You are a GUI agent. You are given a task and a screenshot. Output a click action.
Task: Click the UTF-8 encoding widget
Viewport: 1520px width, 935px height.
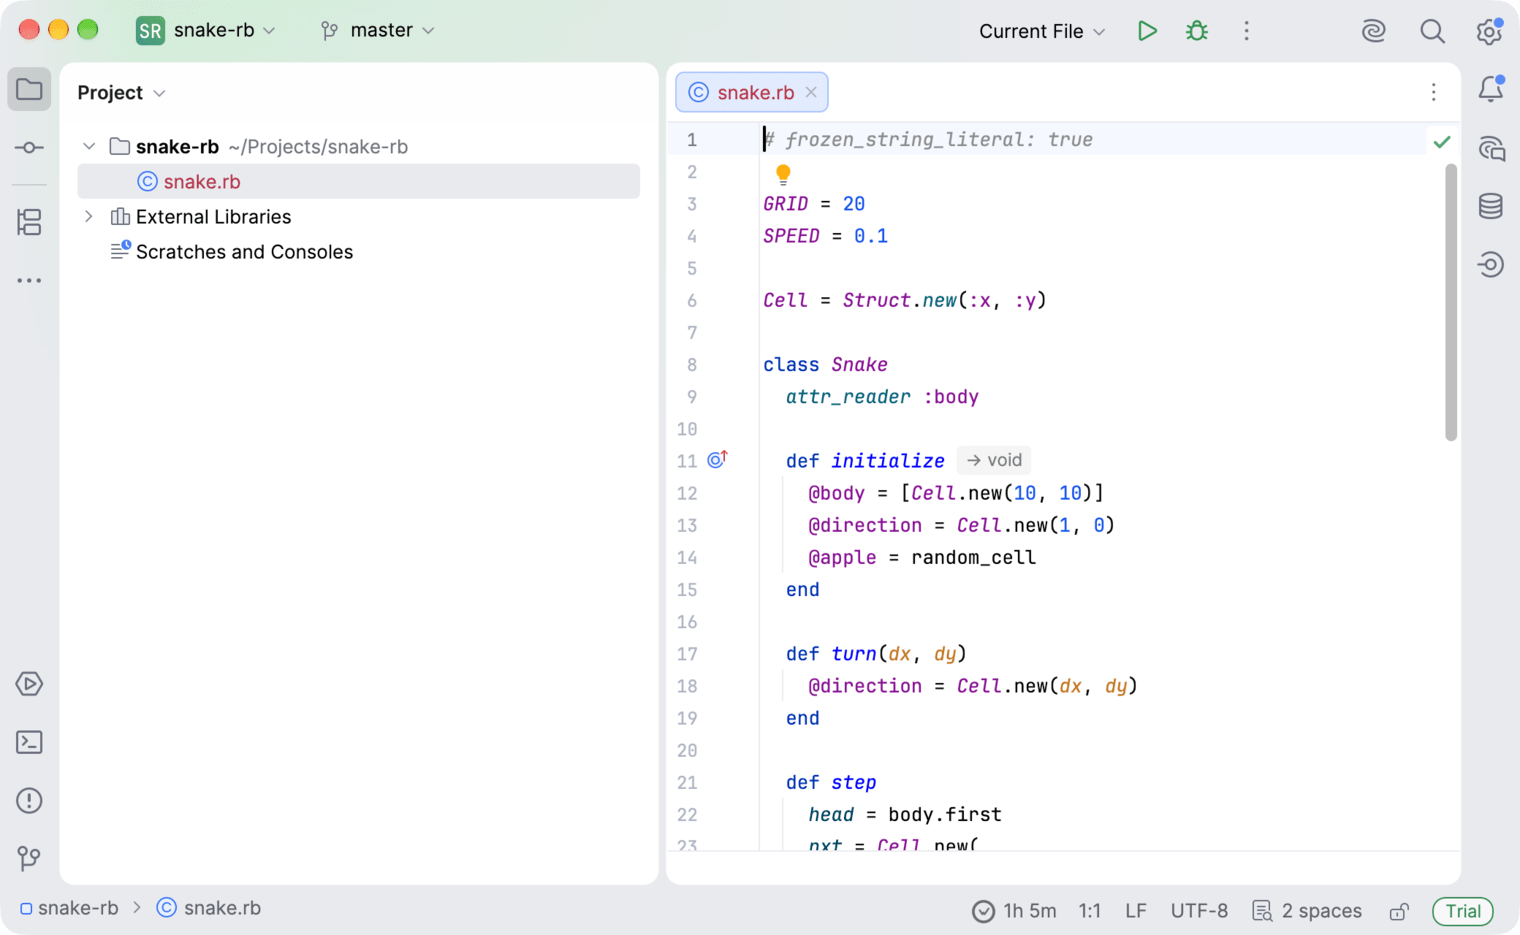click(1199, 911)
